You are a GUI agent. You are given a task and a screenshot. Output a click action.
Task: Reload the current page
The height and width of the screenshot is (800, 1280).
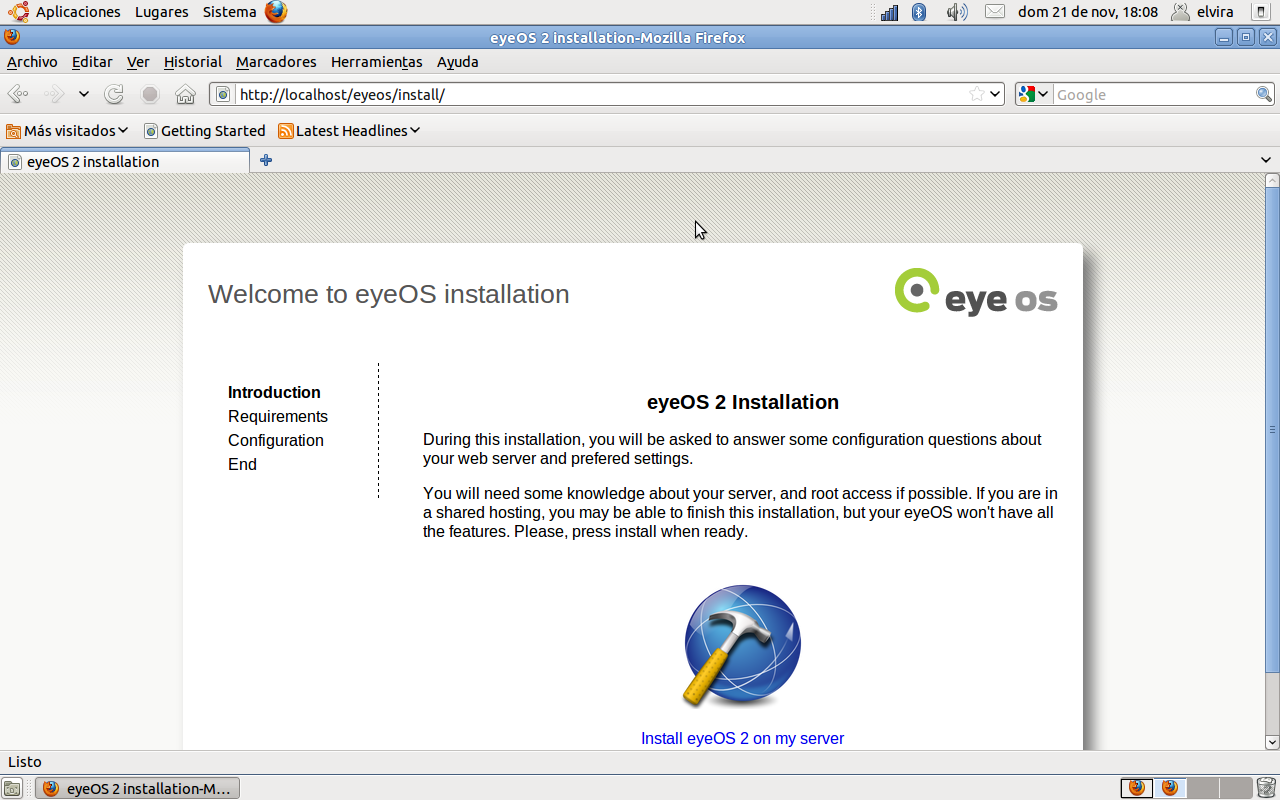point(114,94)
